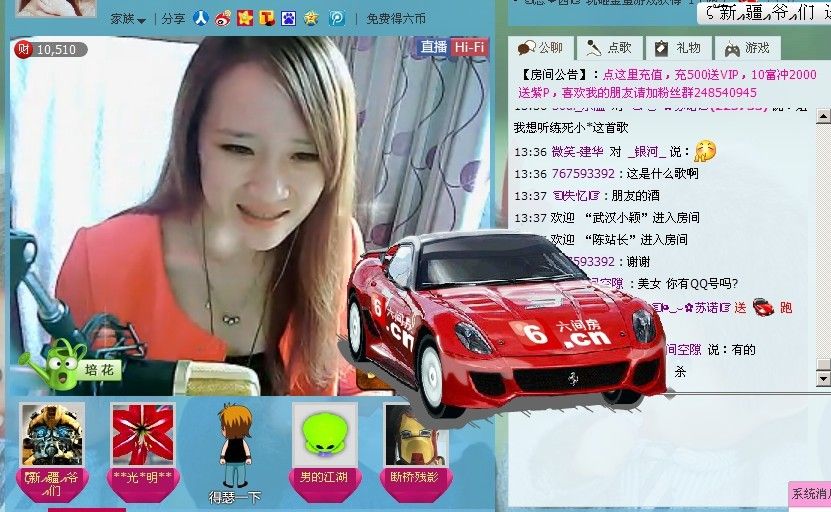Click the small red car gift icon in chat
831x512 pixels.
pos(763,307)
